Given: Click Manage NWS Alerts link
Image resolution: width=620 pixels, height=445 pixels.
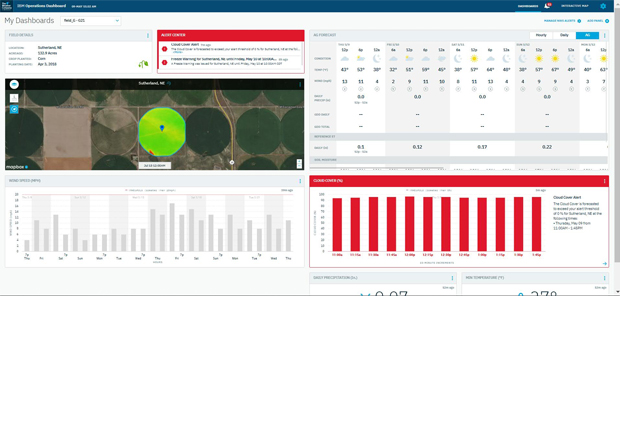Looking at the screenshot, I should (562, 21).
